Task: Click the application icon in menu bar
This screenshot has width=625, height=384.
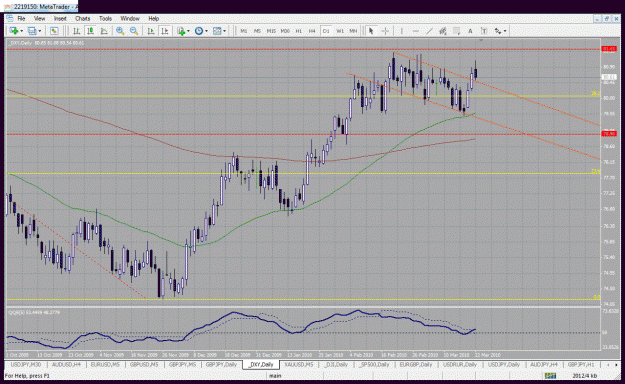Action: click(x=10, y=18)
